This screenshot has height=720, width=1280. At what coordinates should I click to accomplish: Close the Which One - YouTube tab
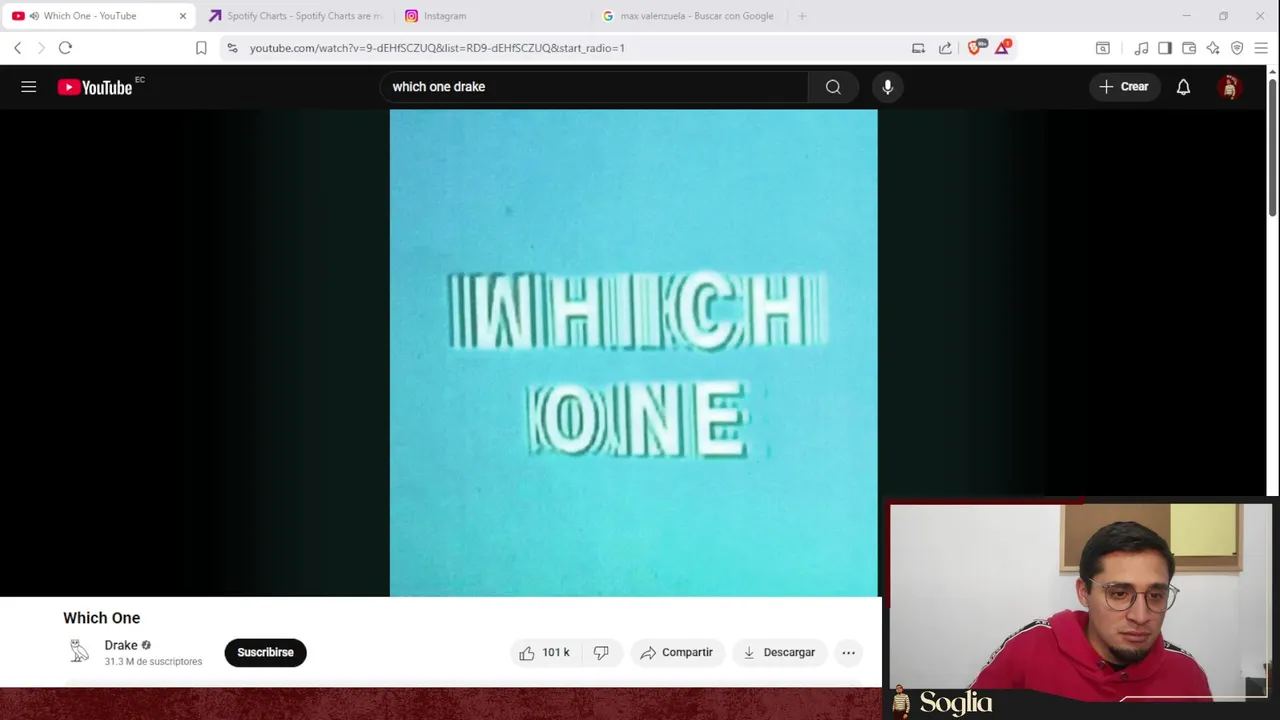click(183, 16)
